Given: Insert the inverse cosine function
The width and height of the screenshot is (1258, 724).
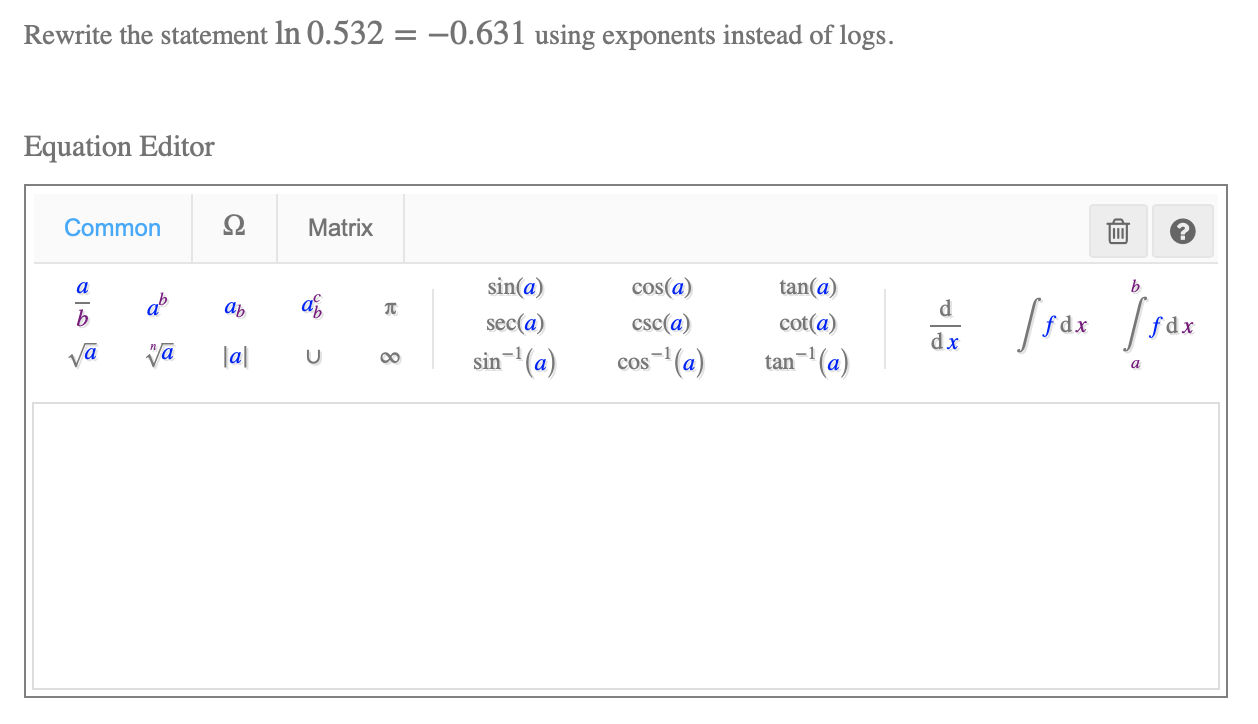Looking at the screenshot, I should coord(660,361).
